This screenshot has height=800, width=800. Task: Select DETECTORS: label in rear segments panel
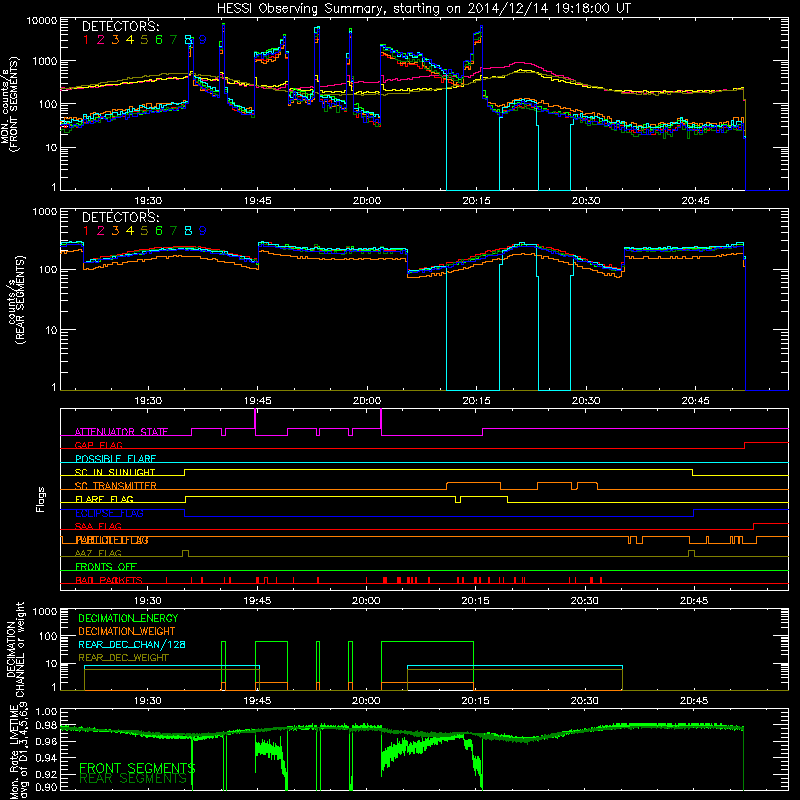click(121, 218)
